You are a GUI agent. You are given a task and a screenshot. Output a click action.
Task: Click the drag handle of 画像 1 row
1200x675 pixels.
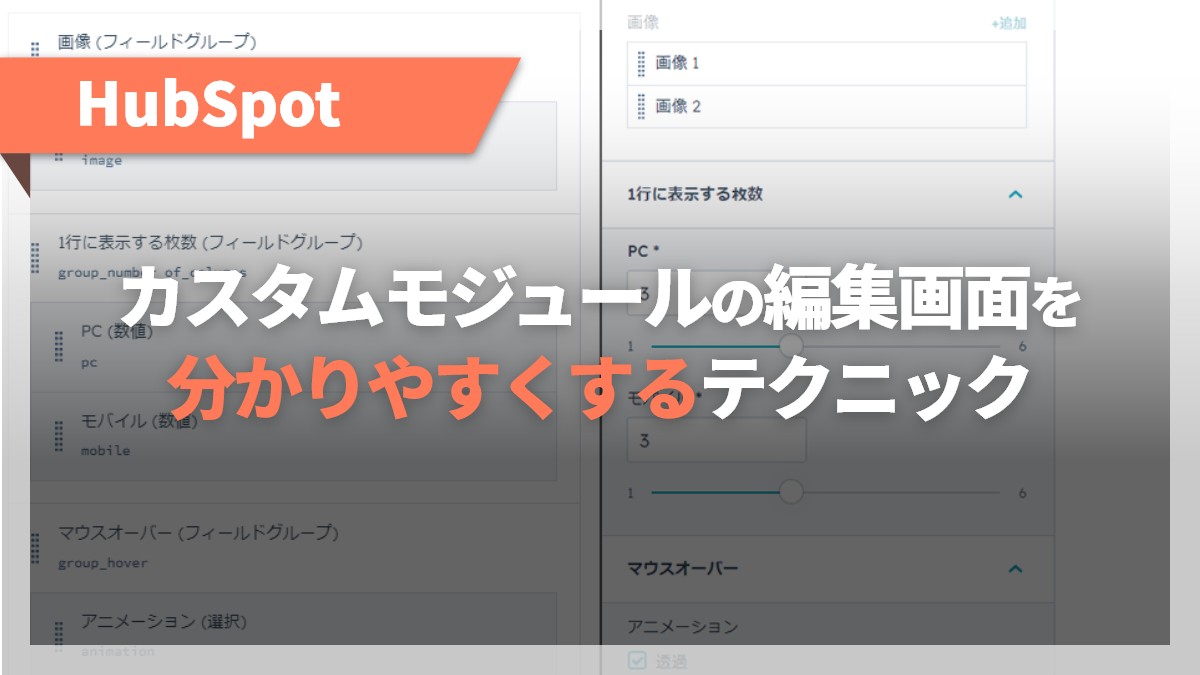click(x=641, y=63)
